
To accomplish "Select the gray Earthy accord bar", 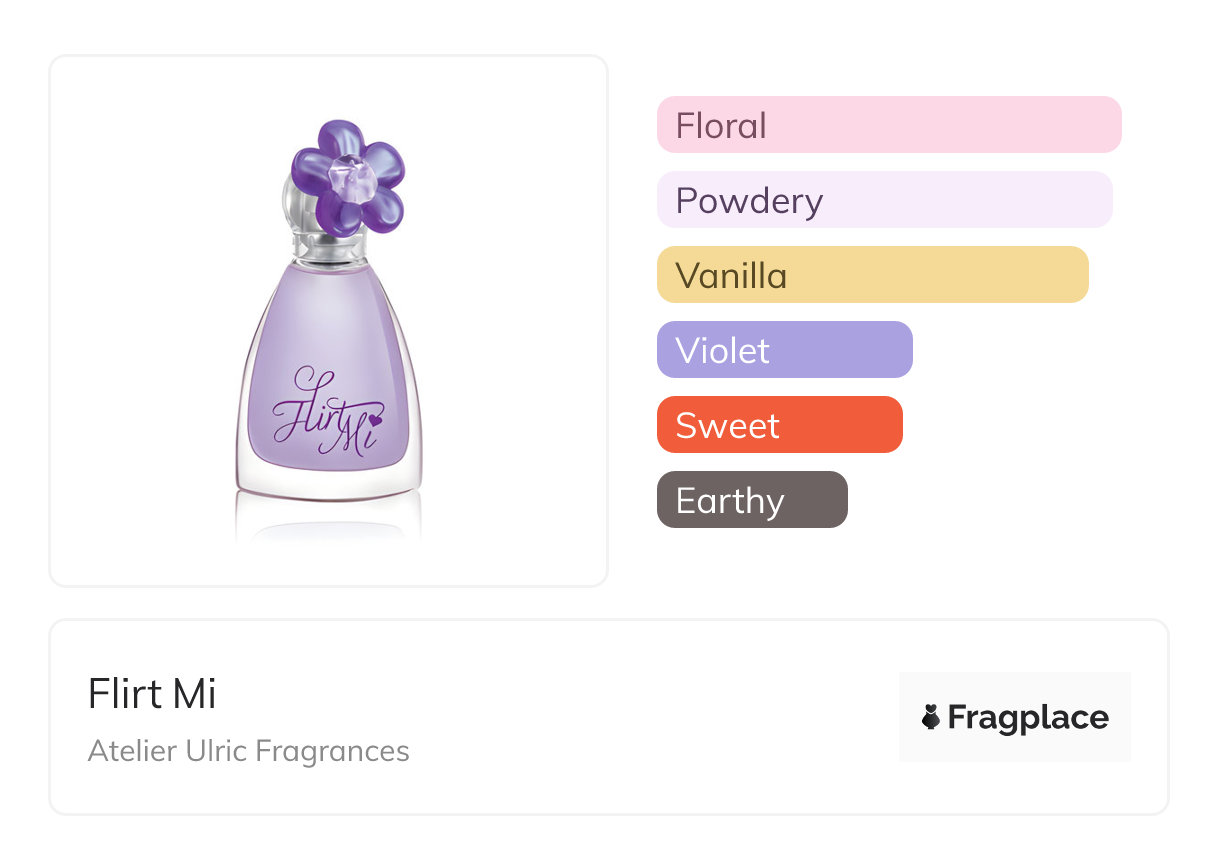I will click(752, 500).
